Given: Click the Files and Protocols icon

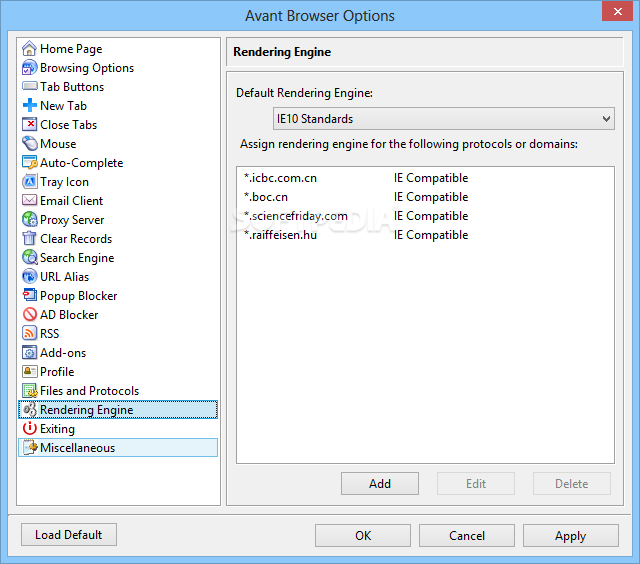Looking at the screenshot, I should (29, 391).
